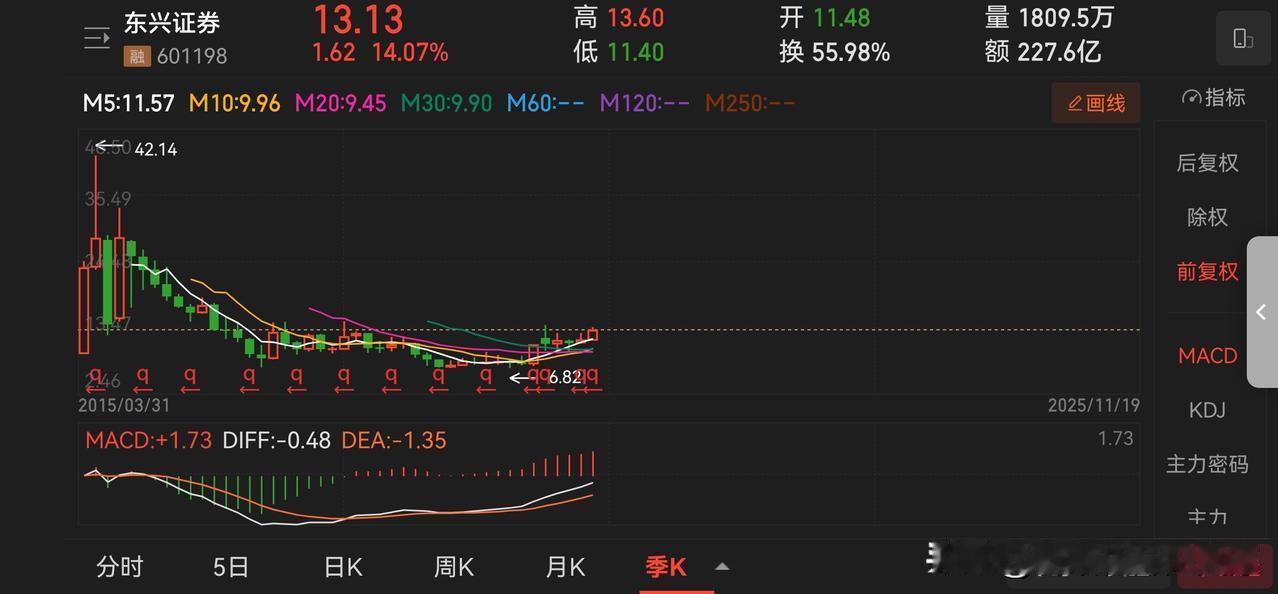Tap the 额 227.6亿 amount value

pyautogui.click(x=1042, y=51)
